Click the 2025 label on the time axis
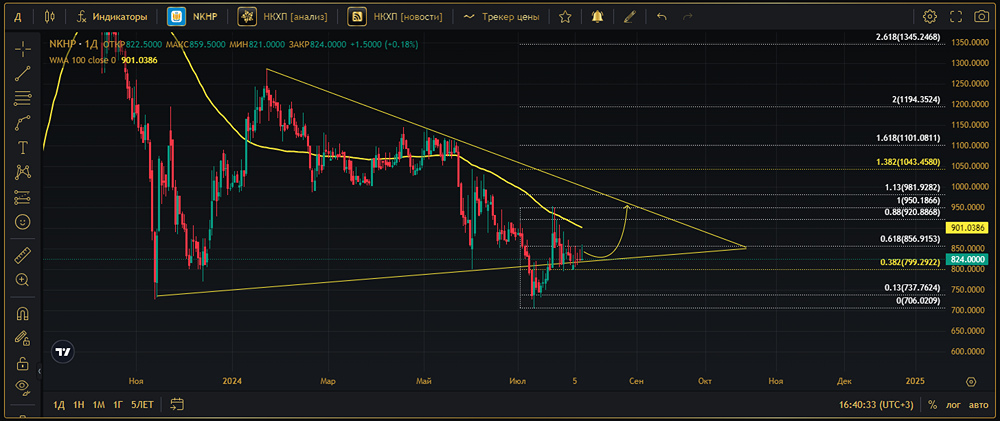 (915, 381)
